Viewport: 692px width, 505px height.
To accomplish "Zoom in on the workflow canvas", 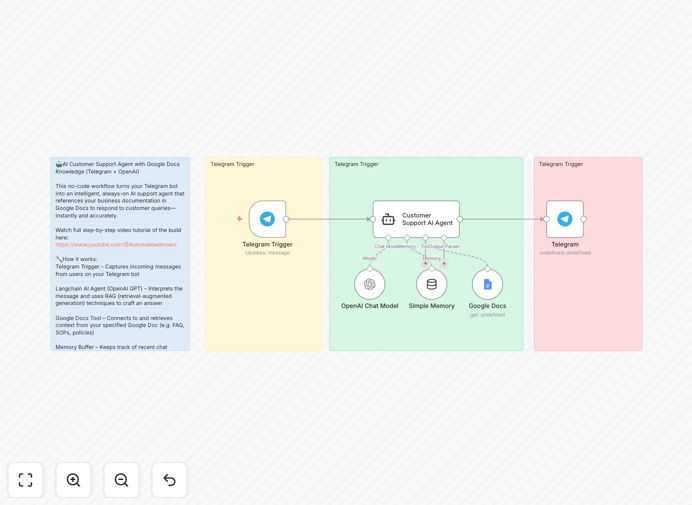I will coord(73,480).
